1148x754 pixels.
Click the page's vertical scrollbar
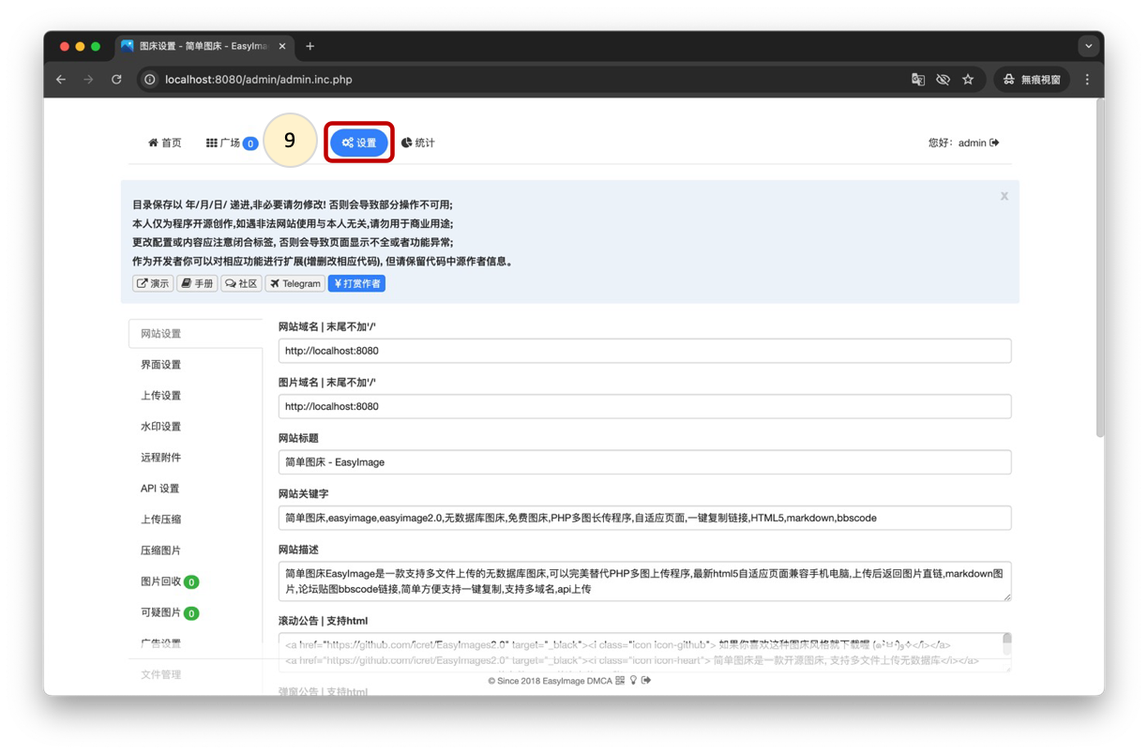coord(1100,270)
